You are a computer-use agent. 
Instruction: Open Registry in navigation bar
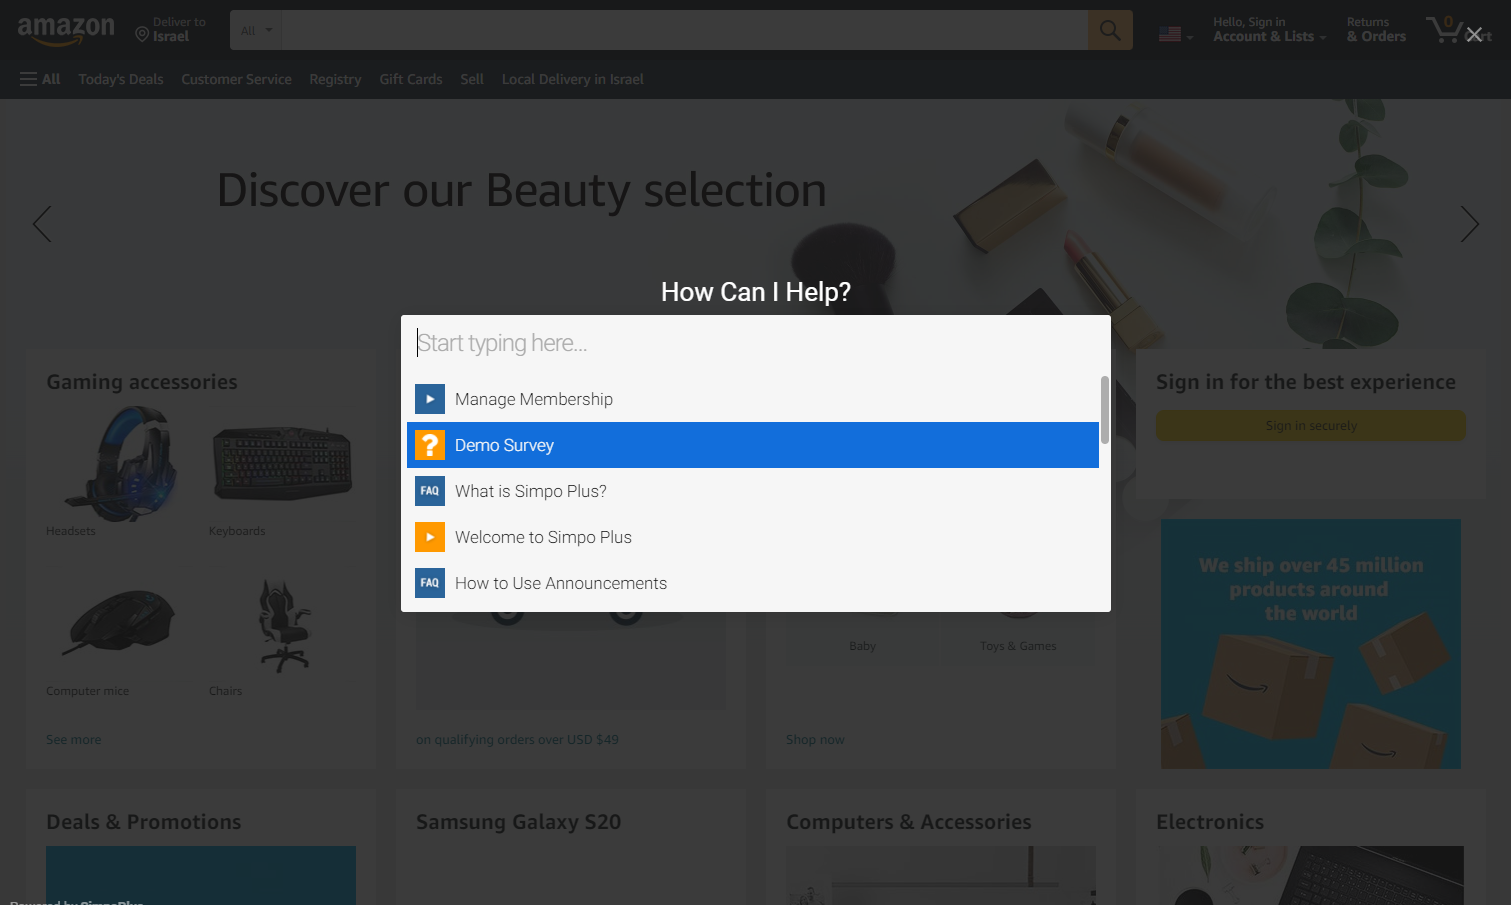(335, 79)
